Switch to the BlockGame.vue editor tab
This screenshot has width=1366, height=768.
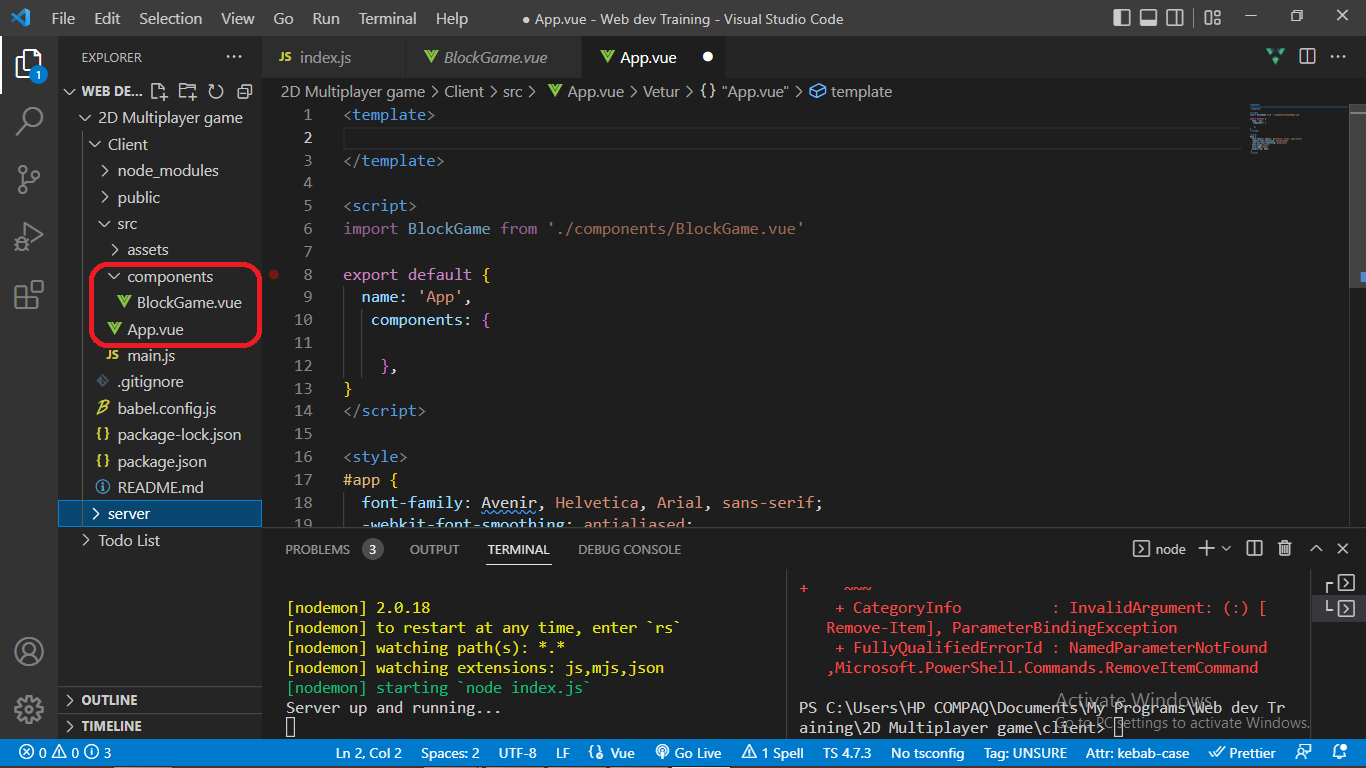495,57
